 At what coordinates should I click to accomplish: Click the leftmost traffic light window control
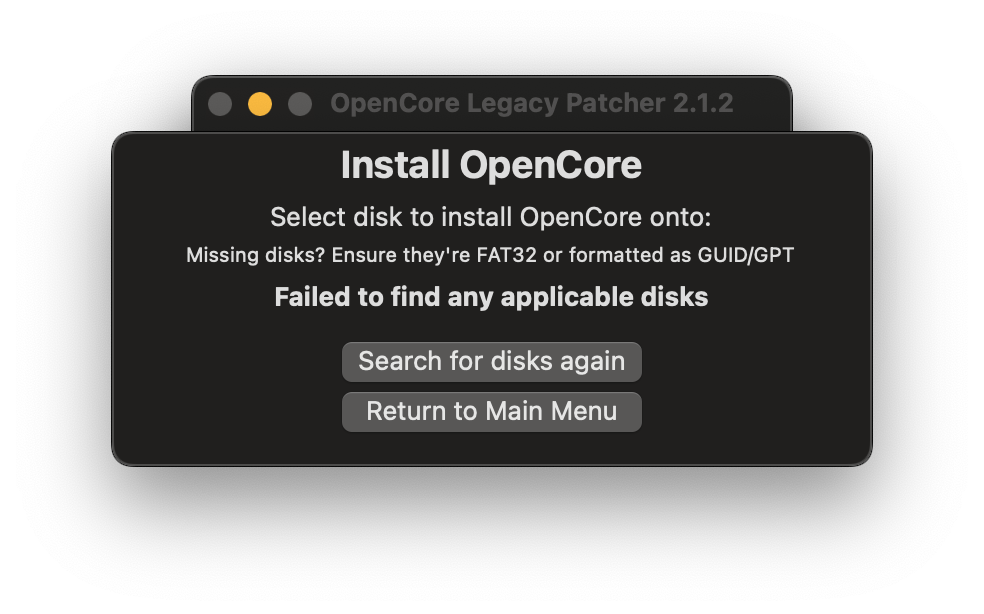pos(219,103)
